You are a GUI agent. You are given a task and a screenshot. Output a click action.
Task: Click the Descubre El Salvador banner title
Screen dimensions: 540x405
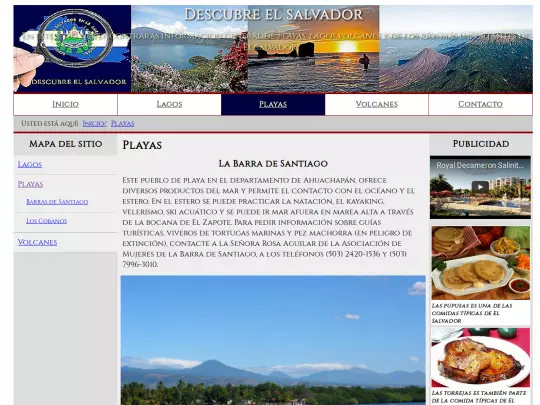tap(273, 15)
